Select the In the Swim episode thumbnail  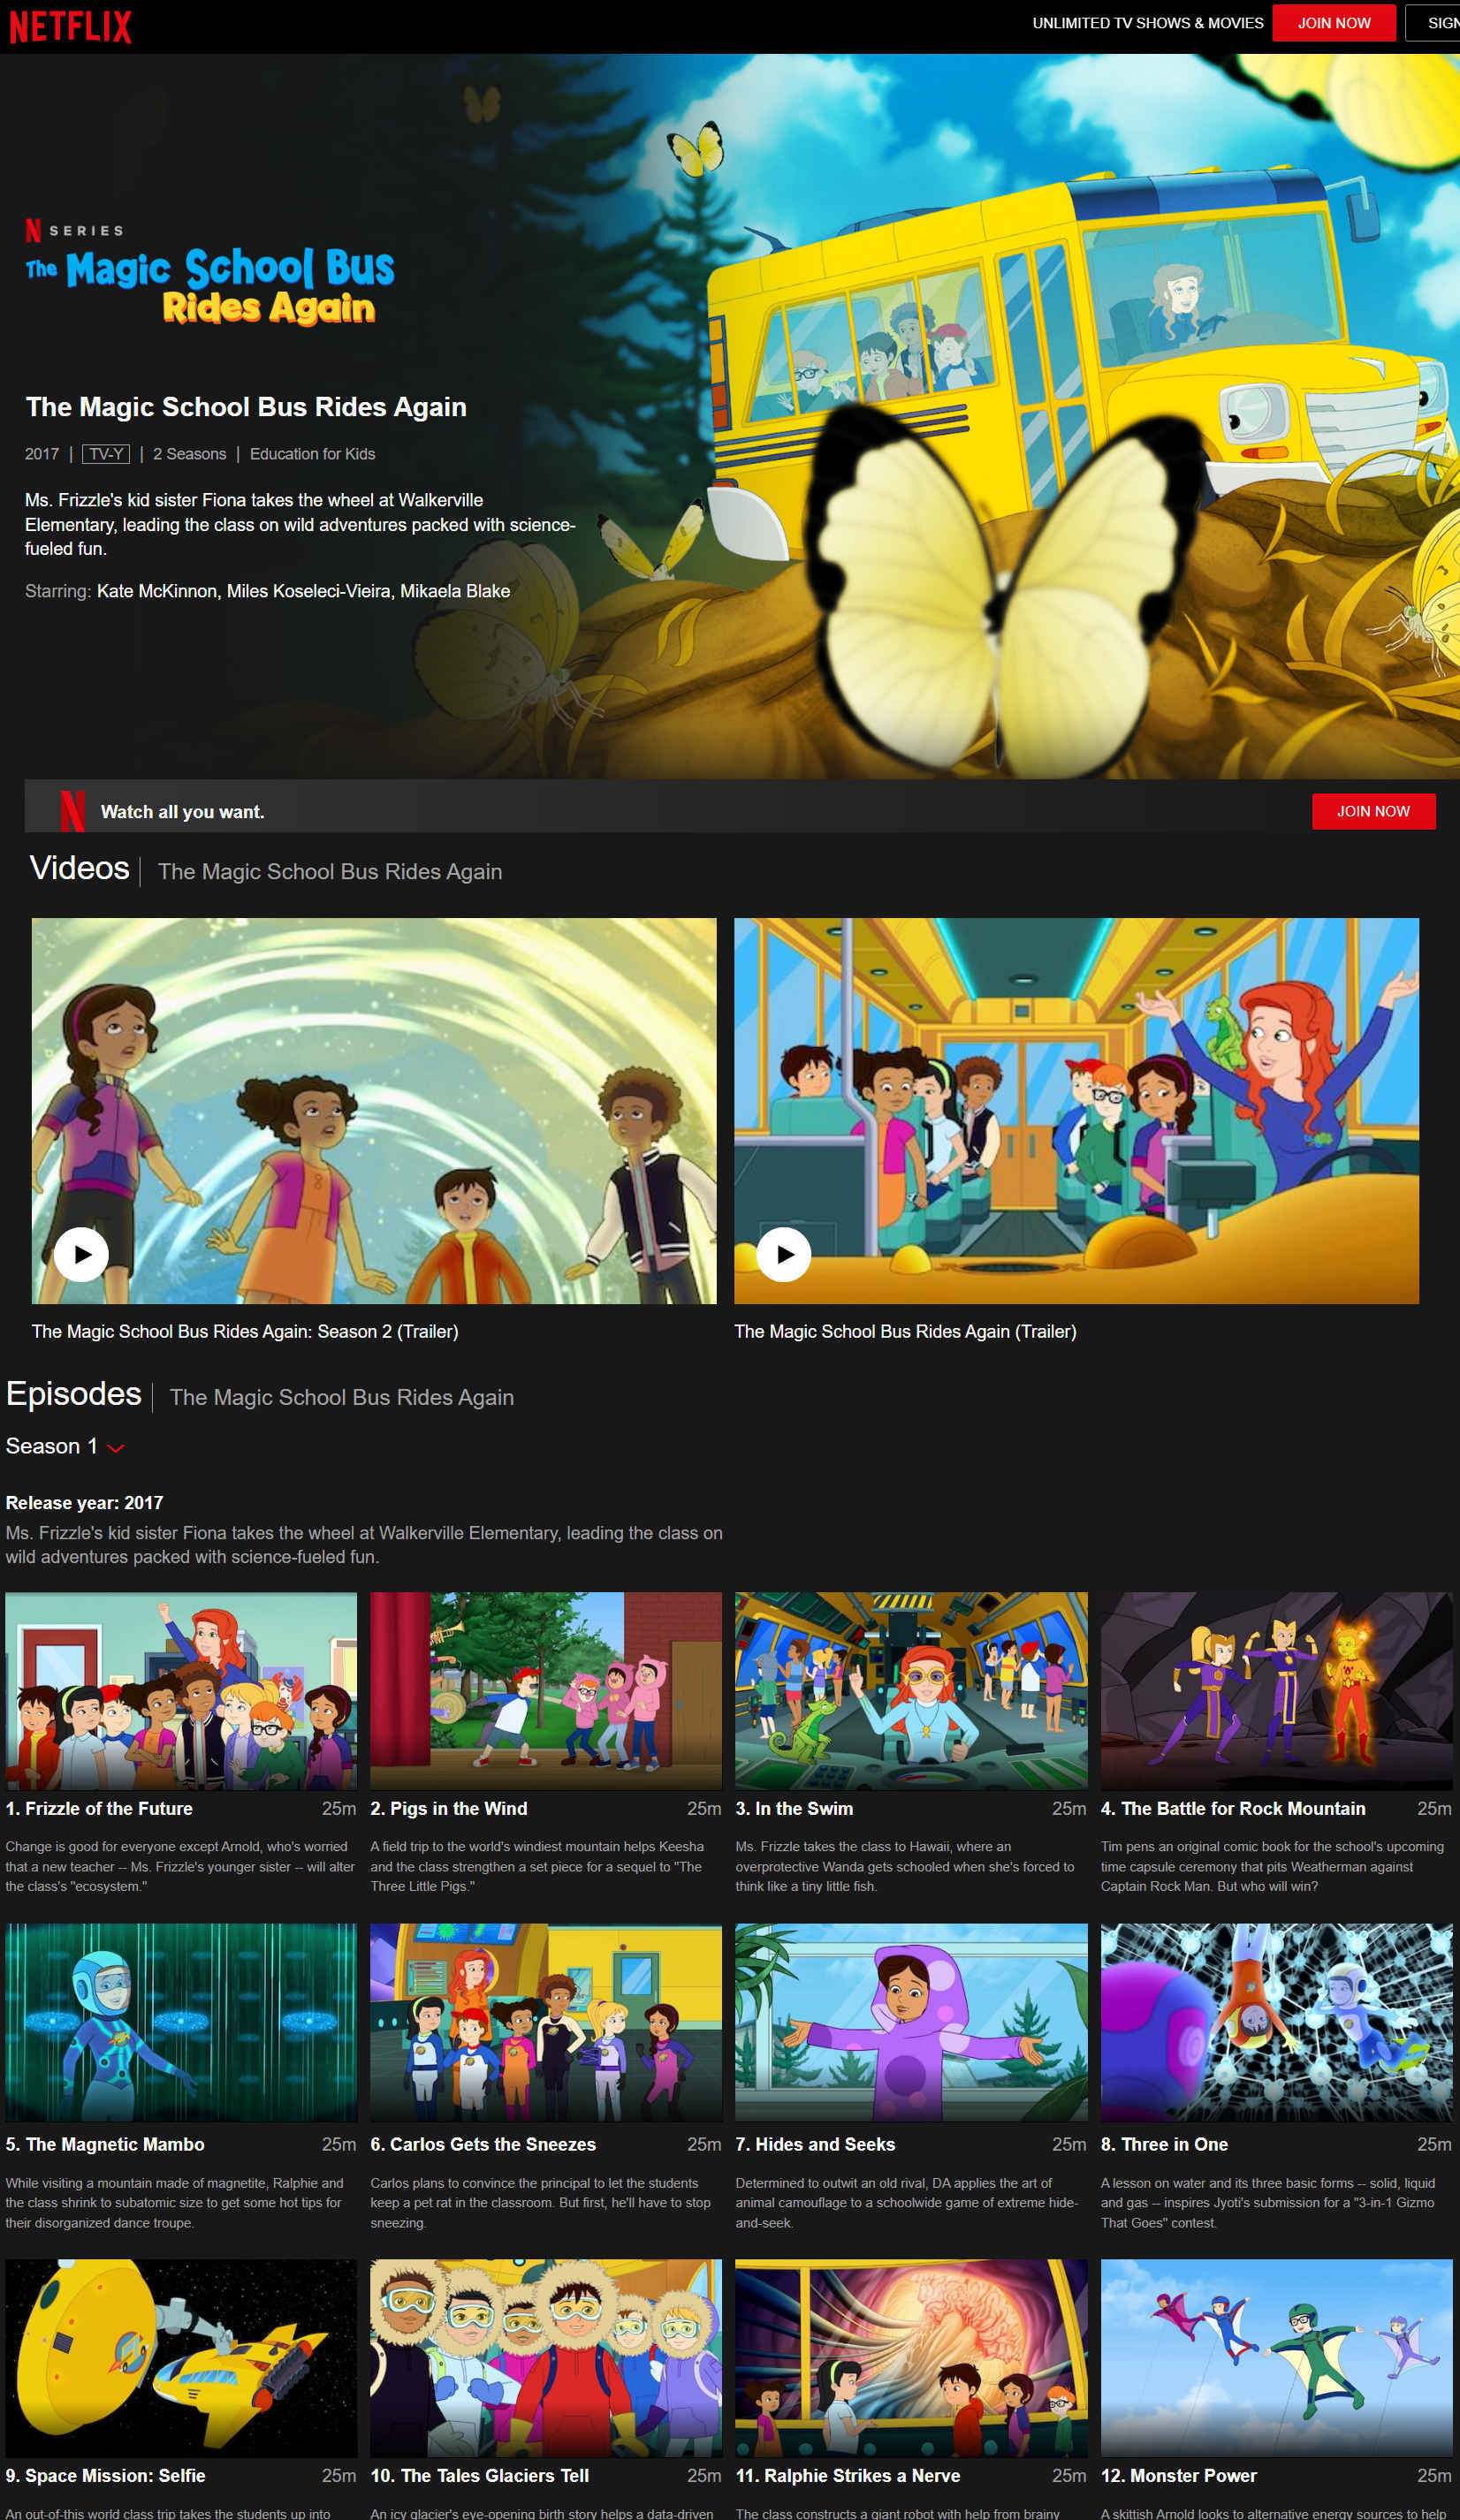point(910,1690)
